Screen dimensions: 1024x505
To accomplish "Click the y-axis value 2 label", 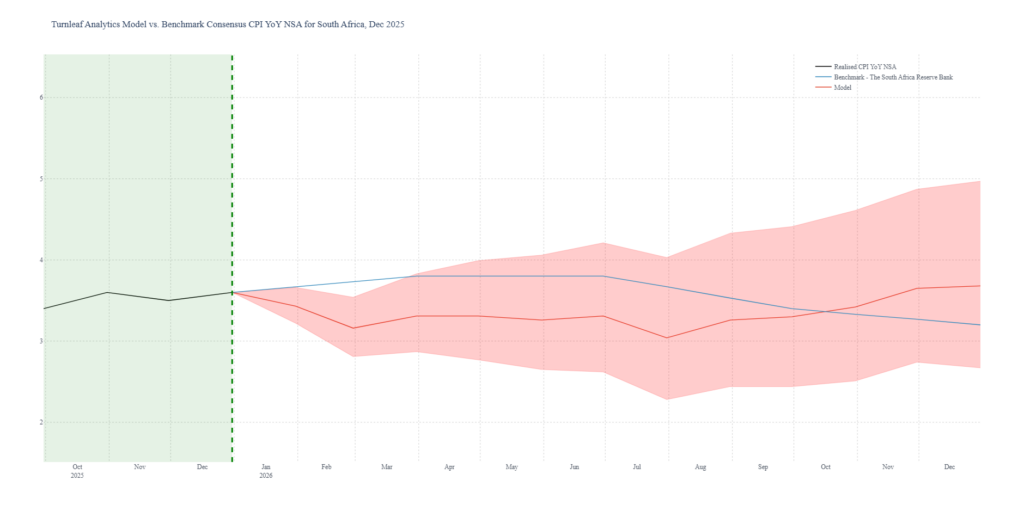I will click(x=41, y=422).
